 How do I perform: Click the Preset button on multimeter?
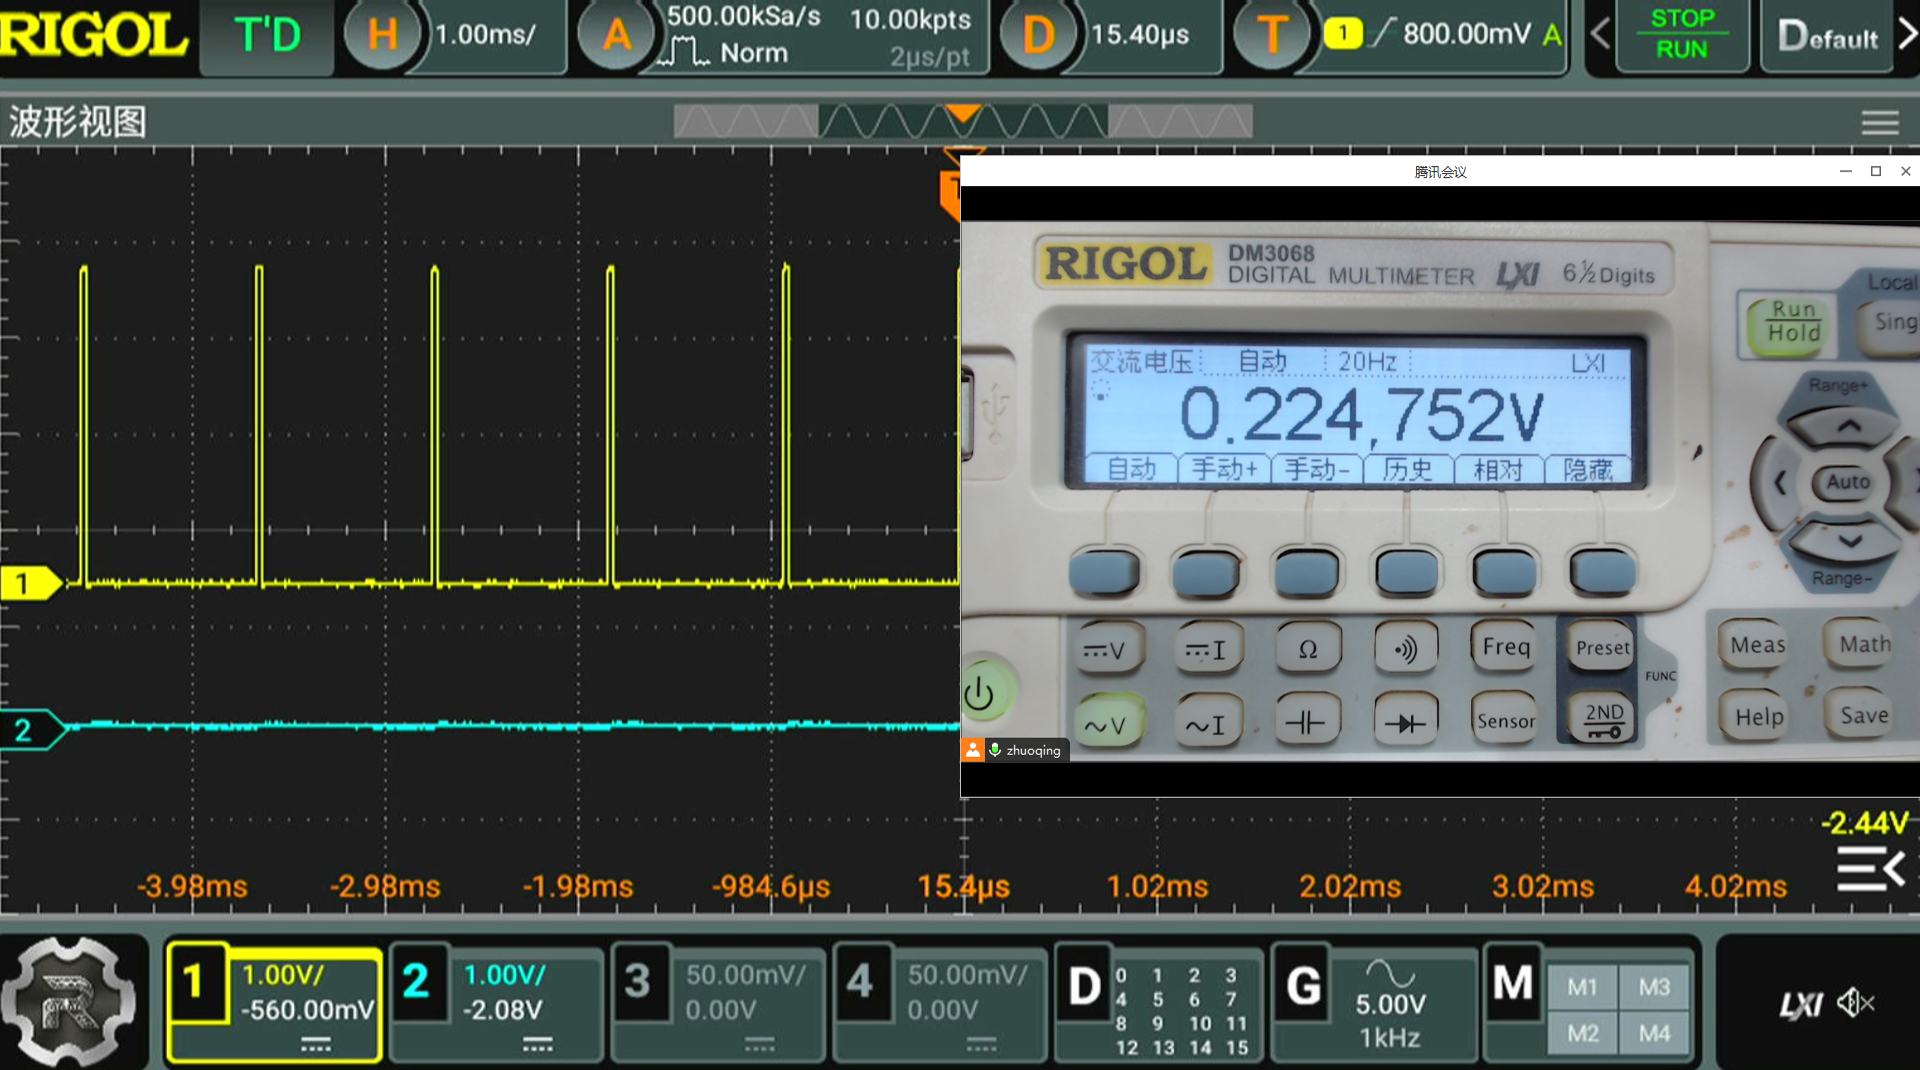pyautogui.click(x=1602, y=647)
